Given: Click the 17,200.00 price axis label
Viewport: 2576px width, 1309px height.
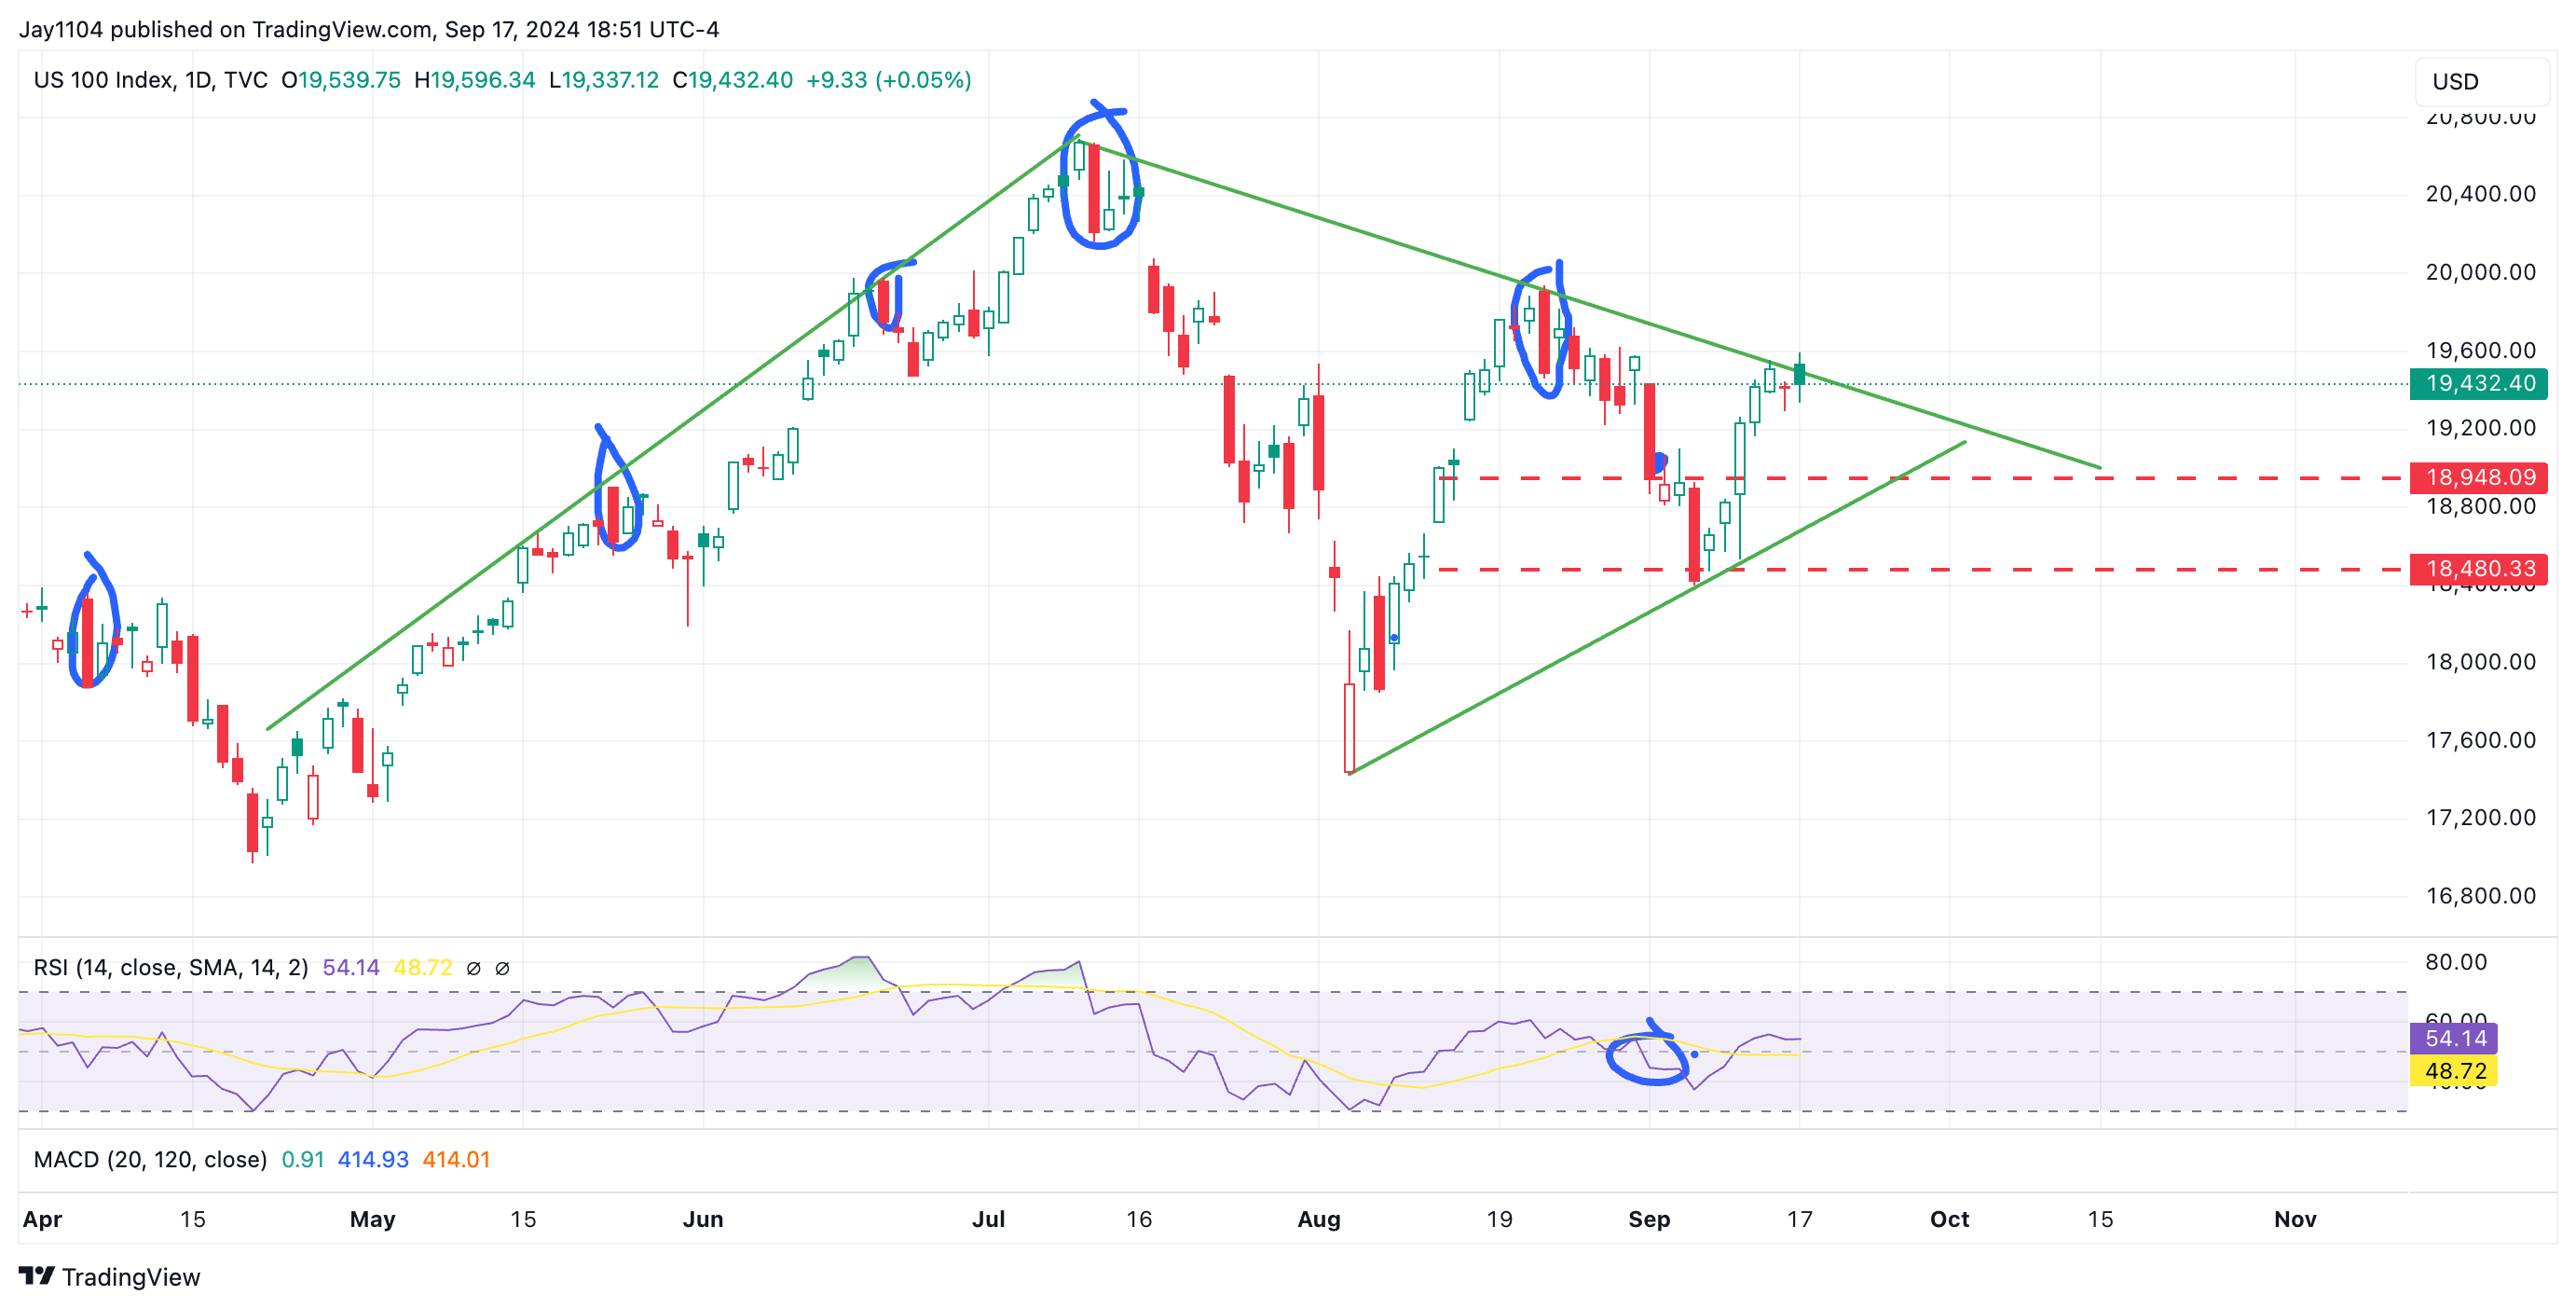Looking at the screenshot, I should click(2480, 817).
